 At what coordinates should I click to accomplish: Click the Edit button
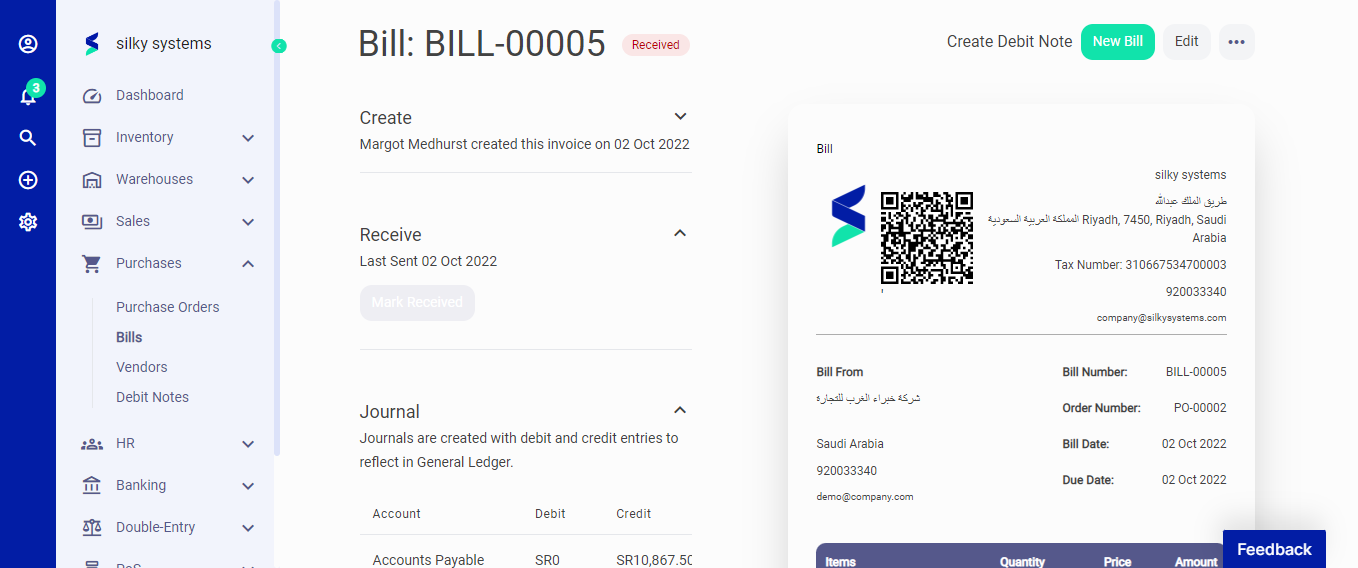[x=1186, y=42]
